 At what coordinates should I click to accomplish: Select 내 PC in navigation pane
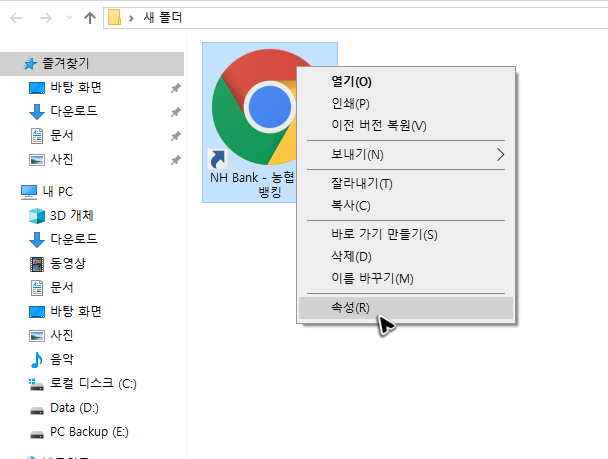pos(58,192)
